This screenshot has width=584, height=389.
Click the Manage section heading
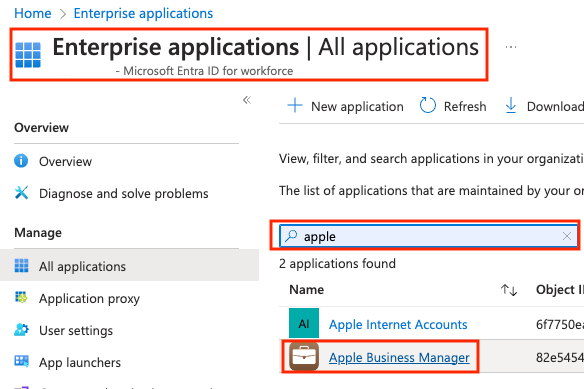pos(38,233)
